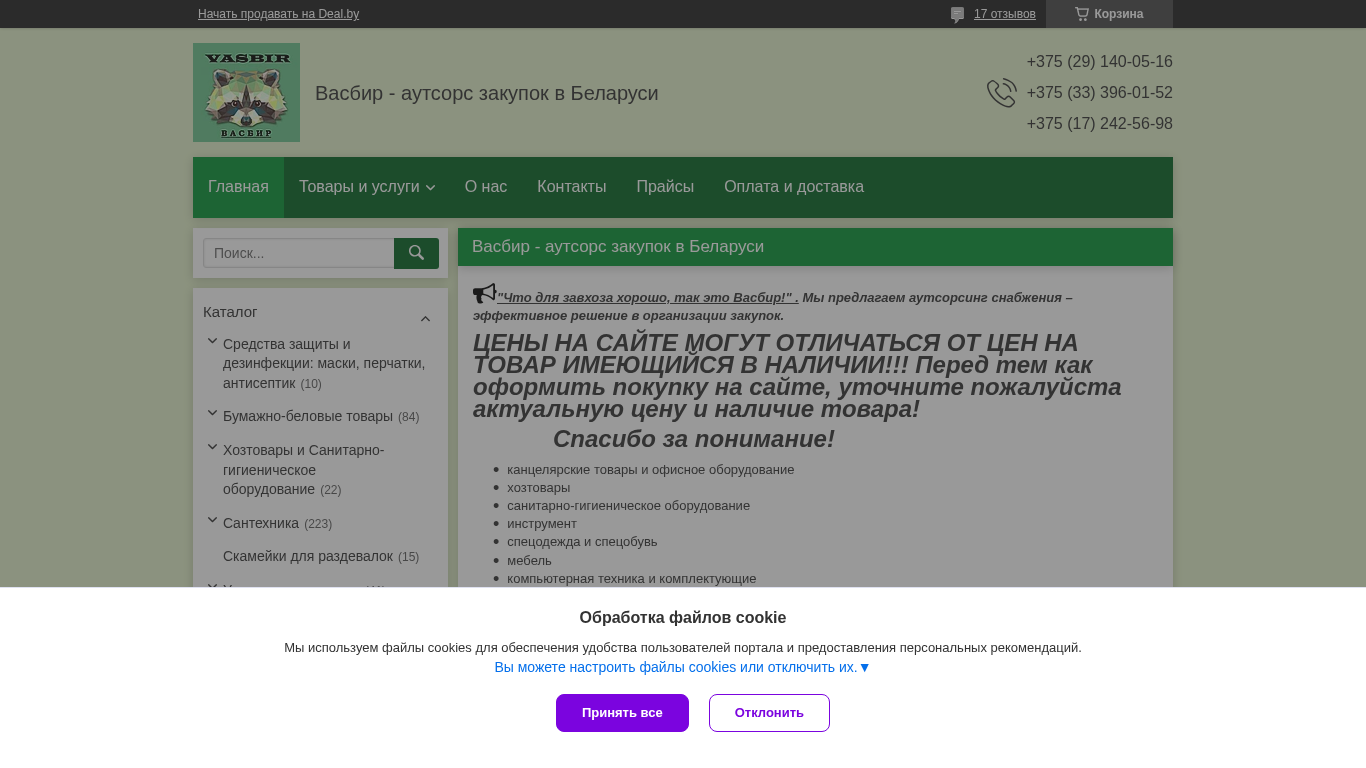This screenshot has width=1366, height=768.
Task: Open Средства защиты и дезинфекции category link
Action: click(x=324, y=363)
